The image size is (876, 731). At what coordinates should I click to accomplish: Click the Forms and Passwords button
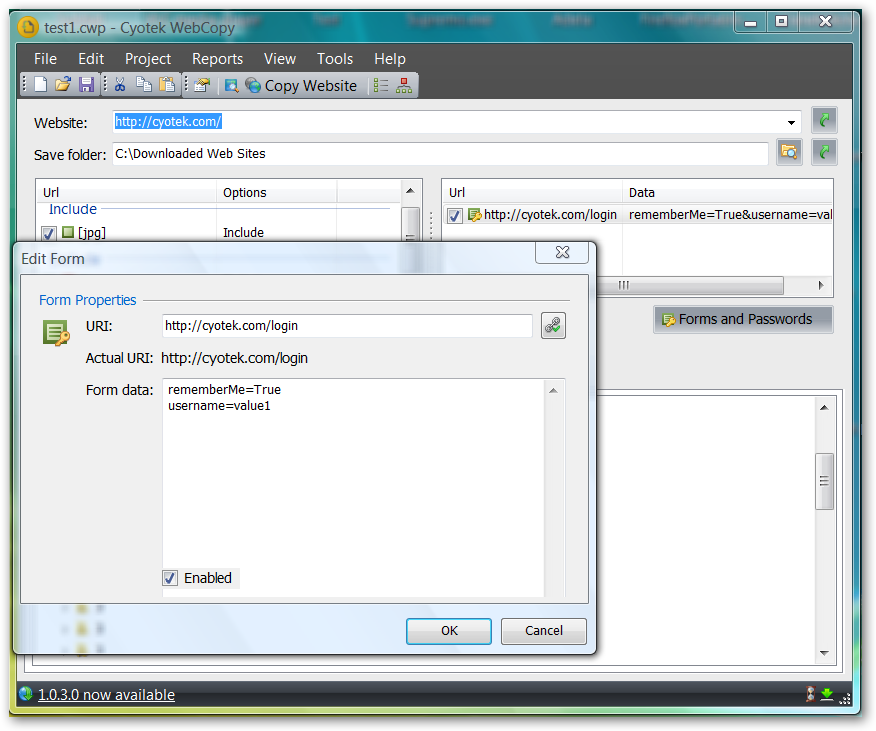coord(744,319)
